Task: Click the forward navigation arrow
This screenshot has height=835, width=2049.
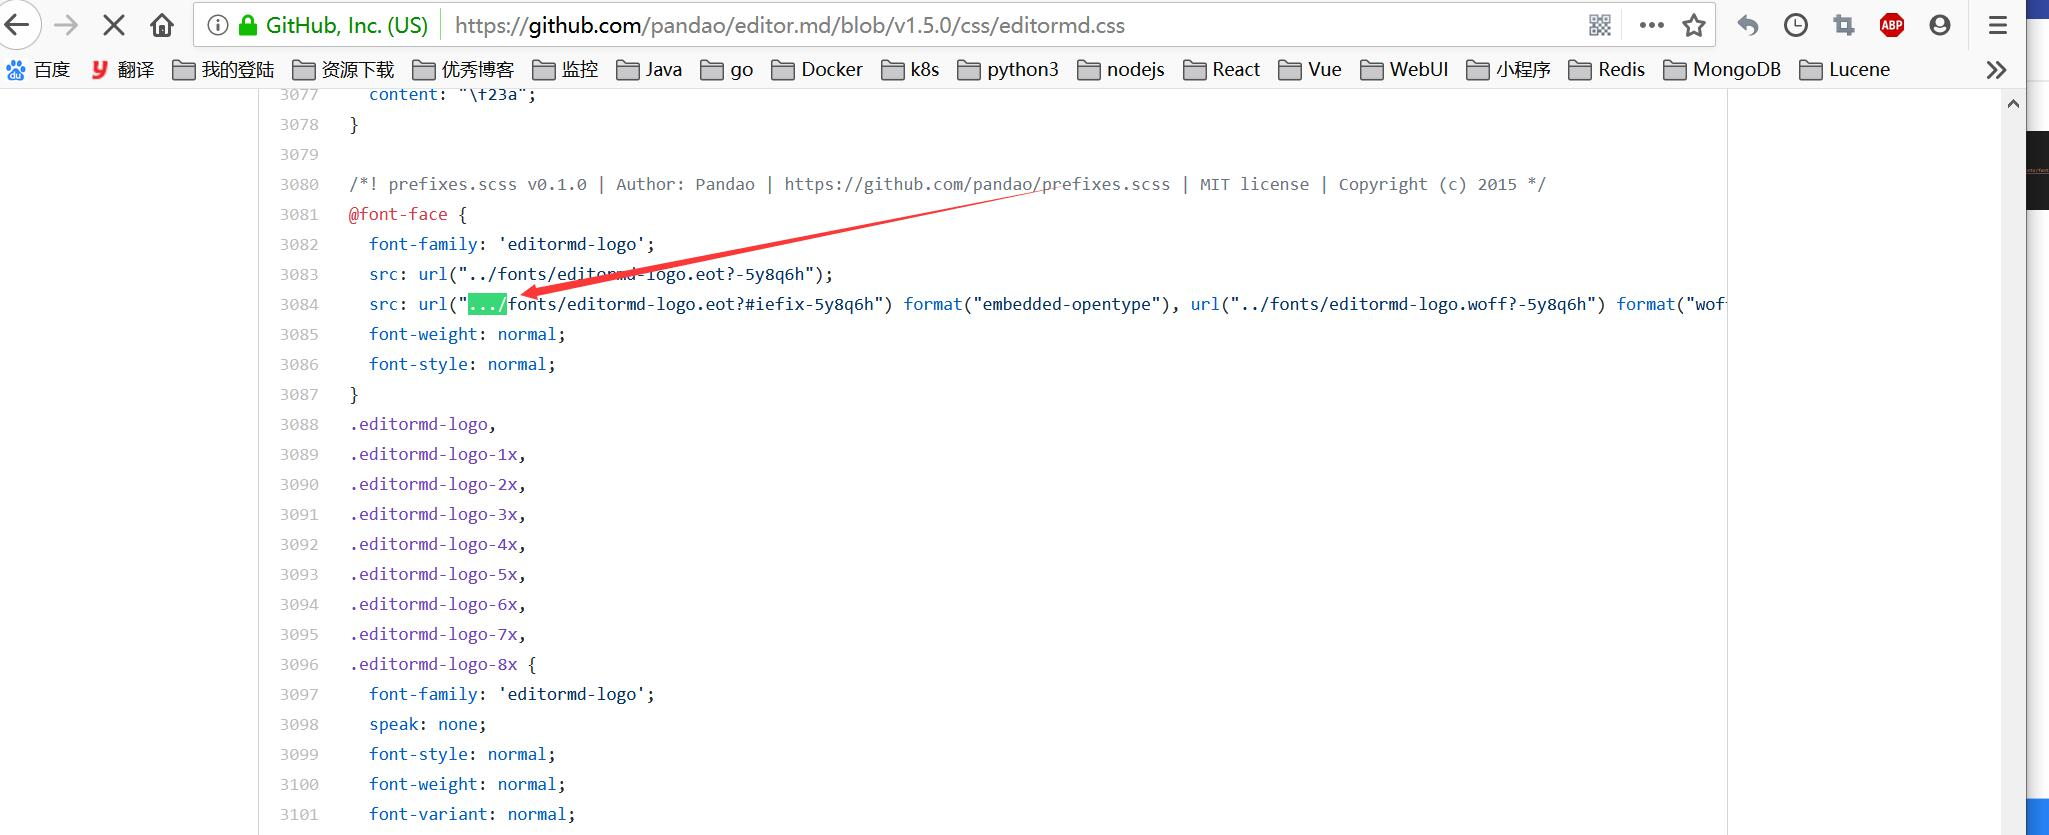Action: click(66, 25)
